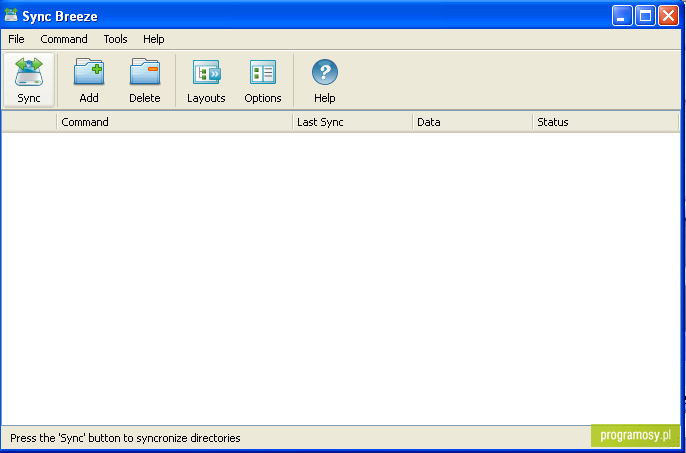Open the File menu
686x453 pixels.
16,39
